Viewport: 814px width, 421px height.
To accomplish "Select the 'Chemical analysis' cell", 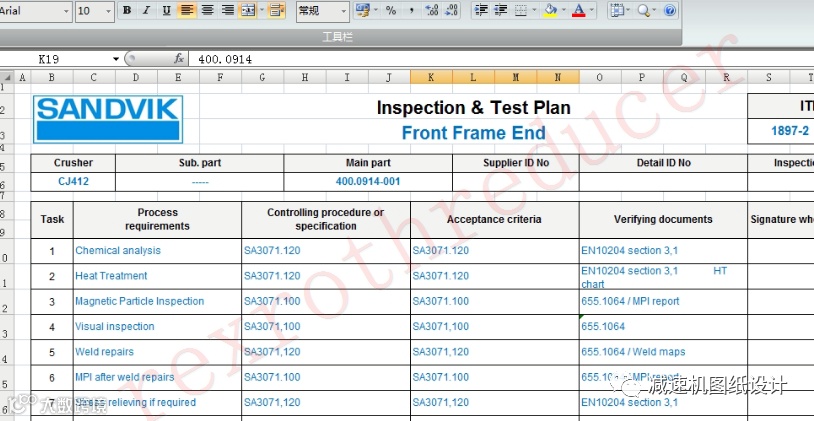I will point(157,251).
